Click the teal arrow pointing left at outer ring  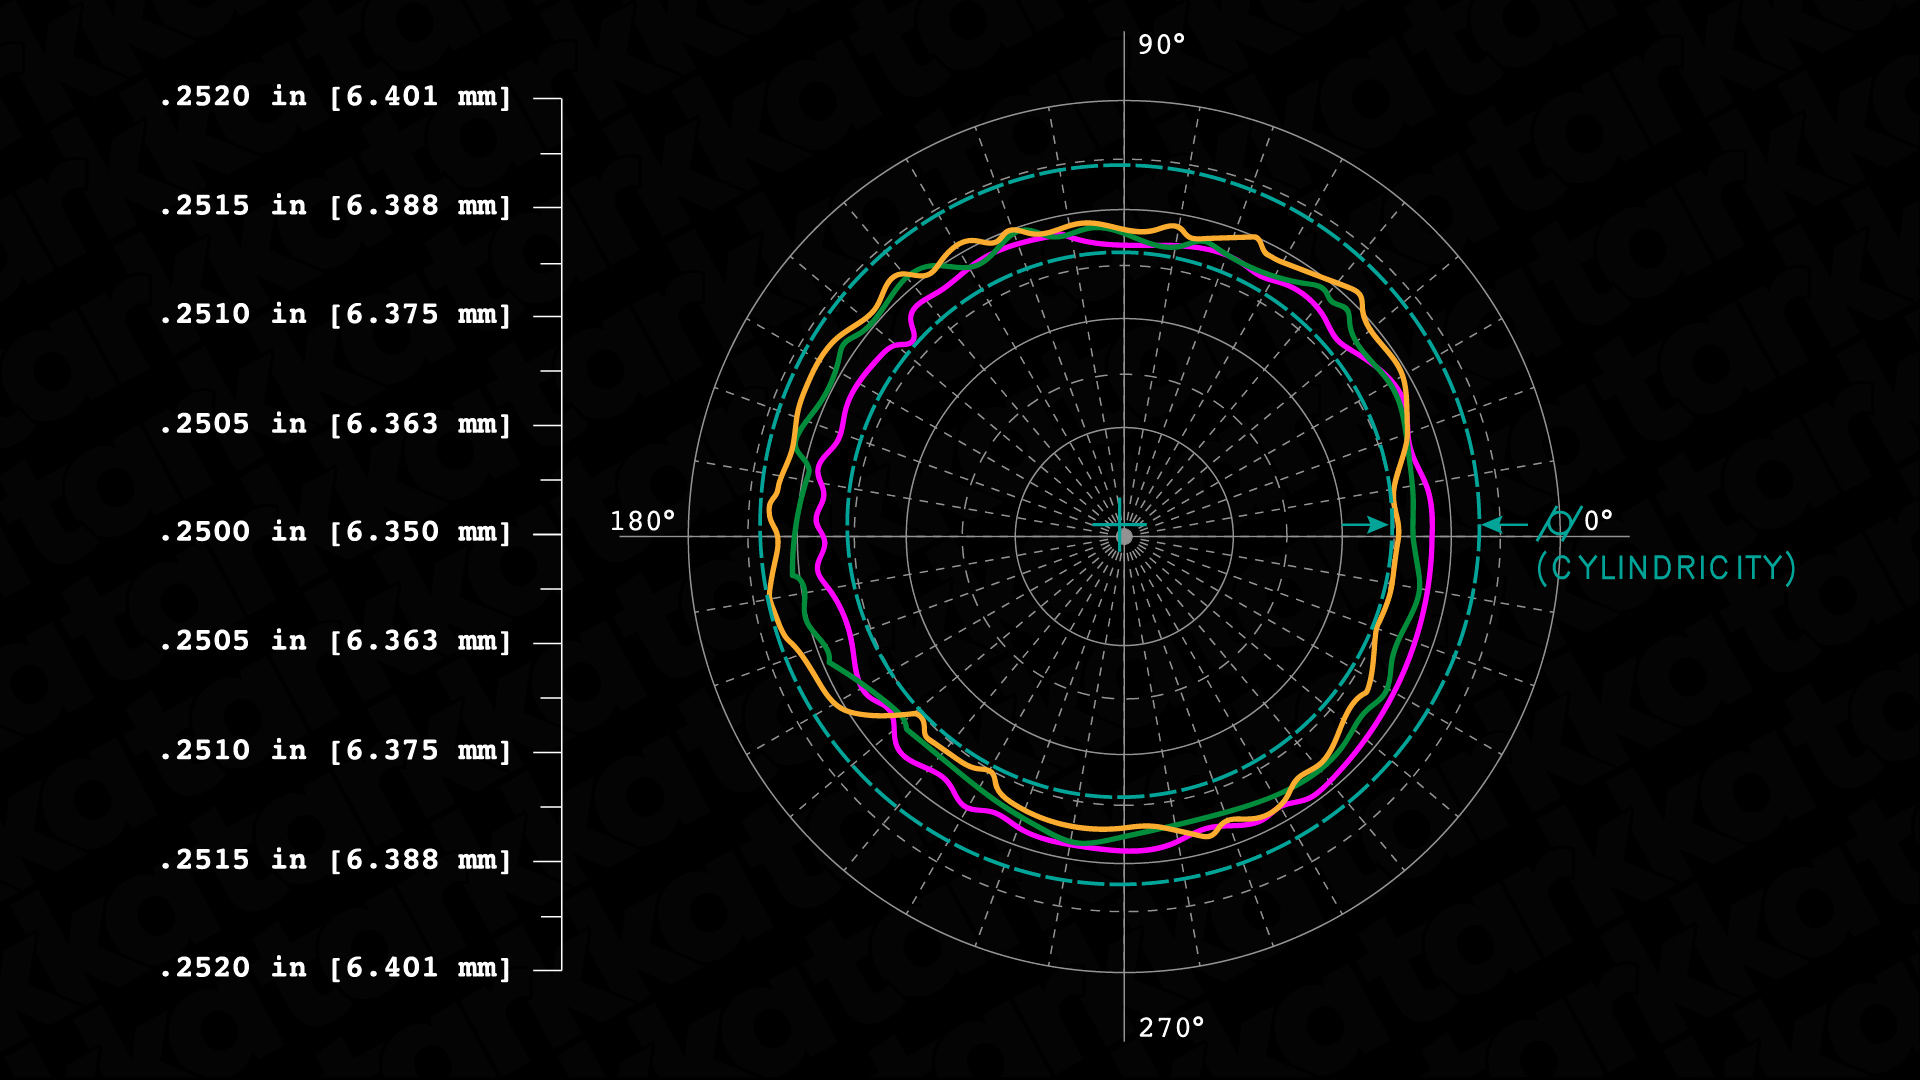1505,524
